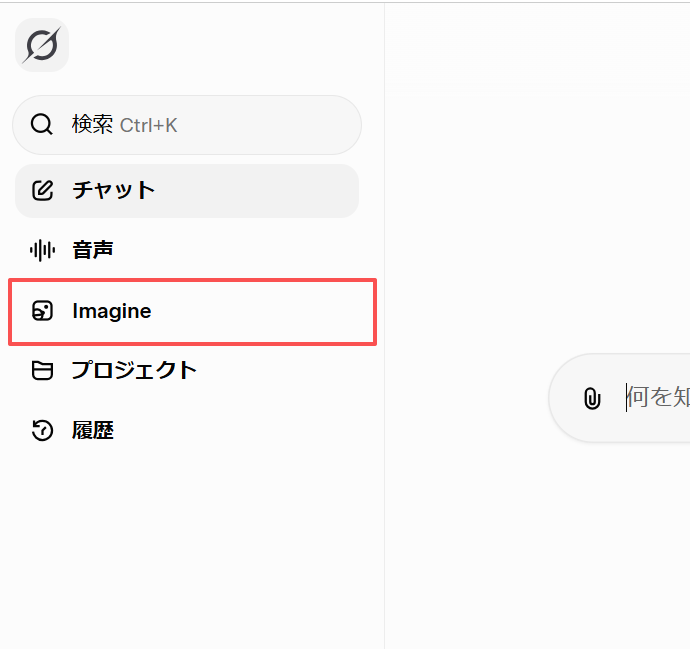Viewport: 690px width, 649px height.
Task: Open Imagine from the sidebar label
Action: click(112, 311)
